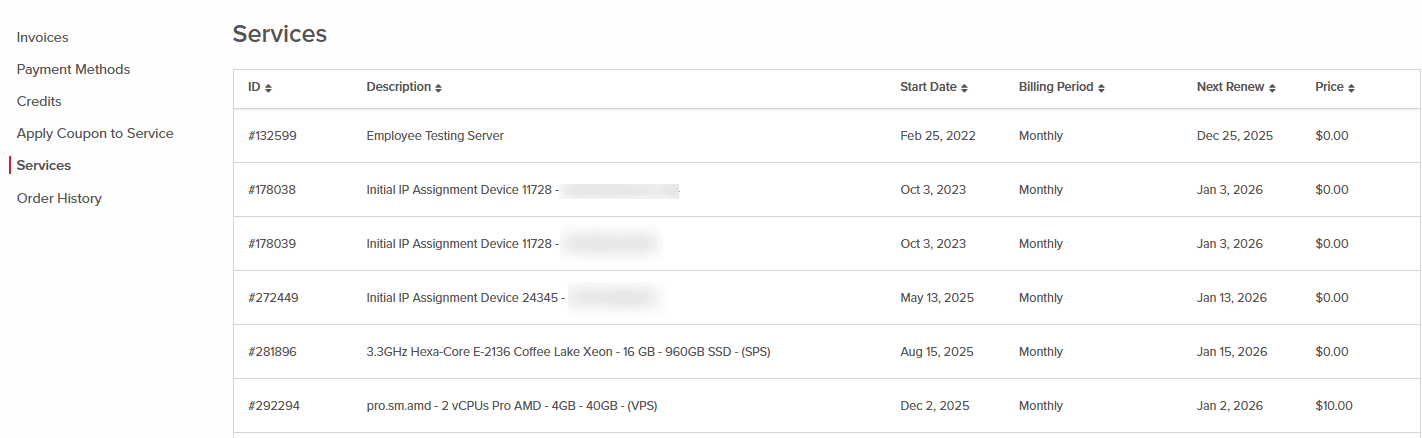This screenshot has width=1422, height=438.
Task: Open service ID #178038
Action: pyautogui.click(x=272, y=190)
